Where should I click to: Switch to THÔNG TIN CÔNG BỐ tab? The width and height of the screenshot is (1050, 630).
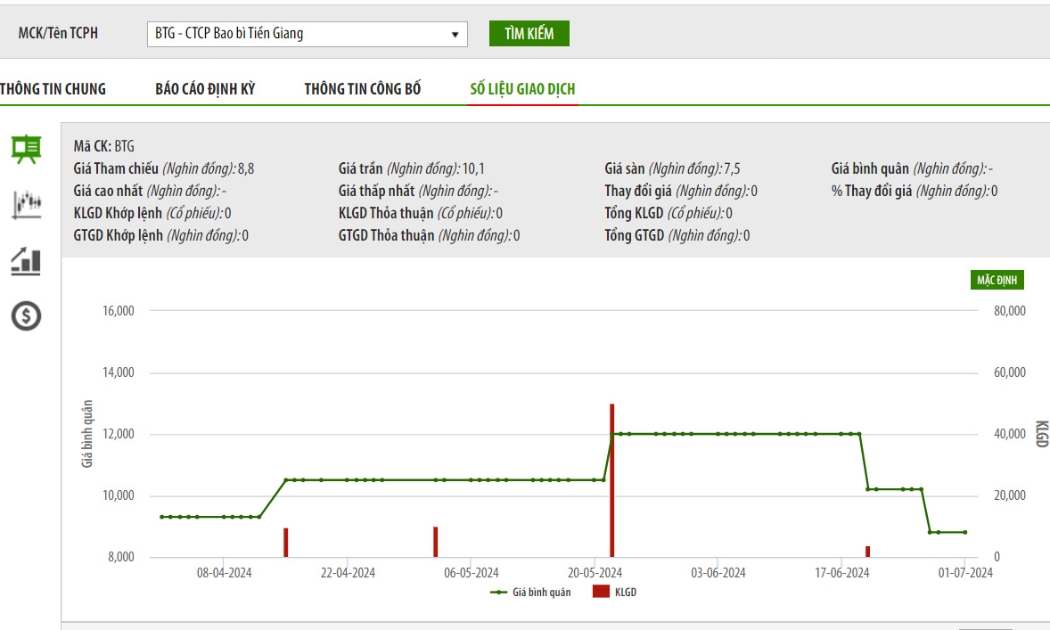pyautogui.click(x=362, y=89)
